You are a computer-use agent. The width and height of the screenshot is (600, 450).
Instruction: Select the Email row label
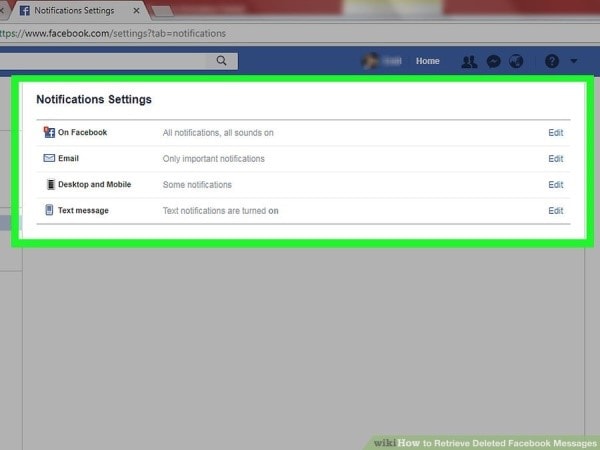pos(68,158)
